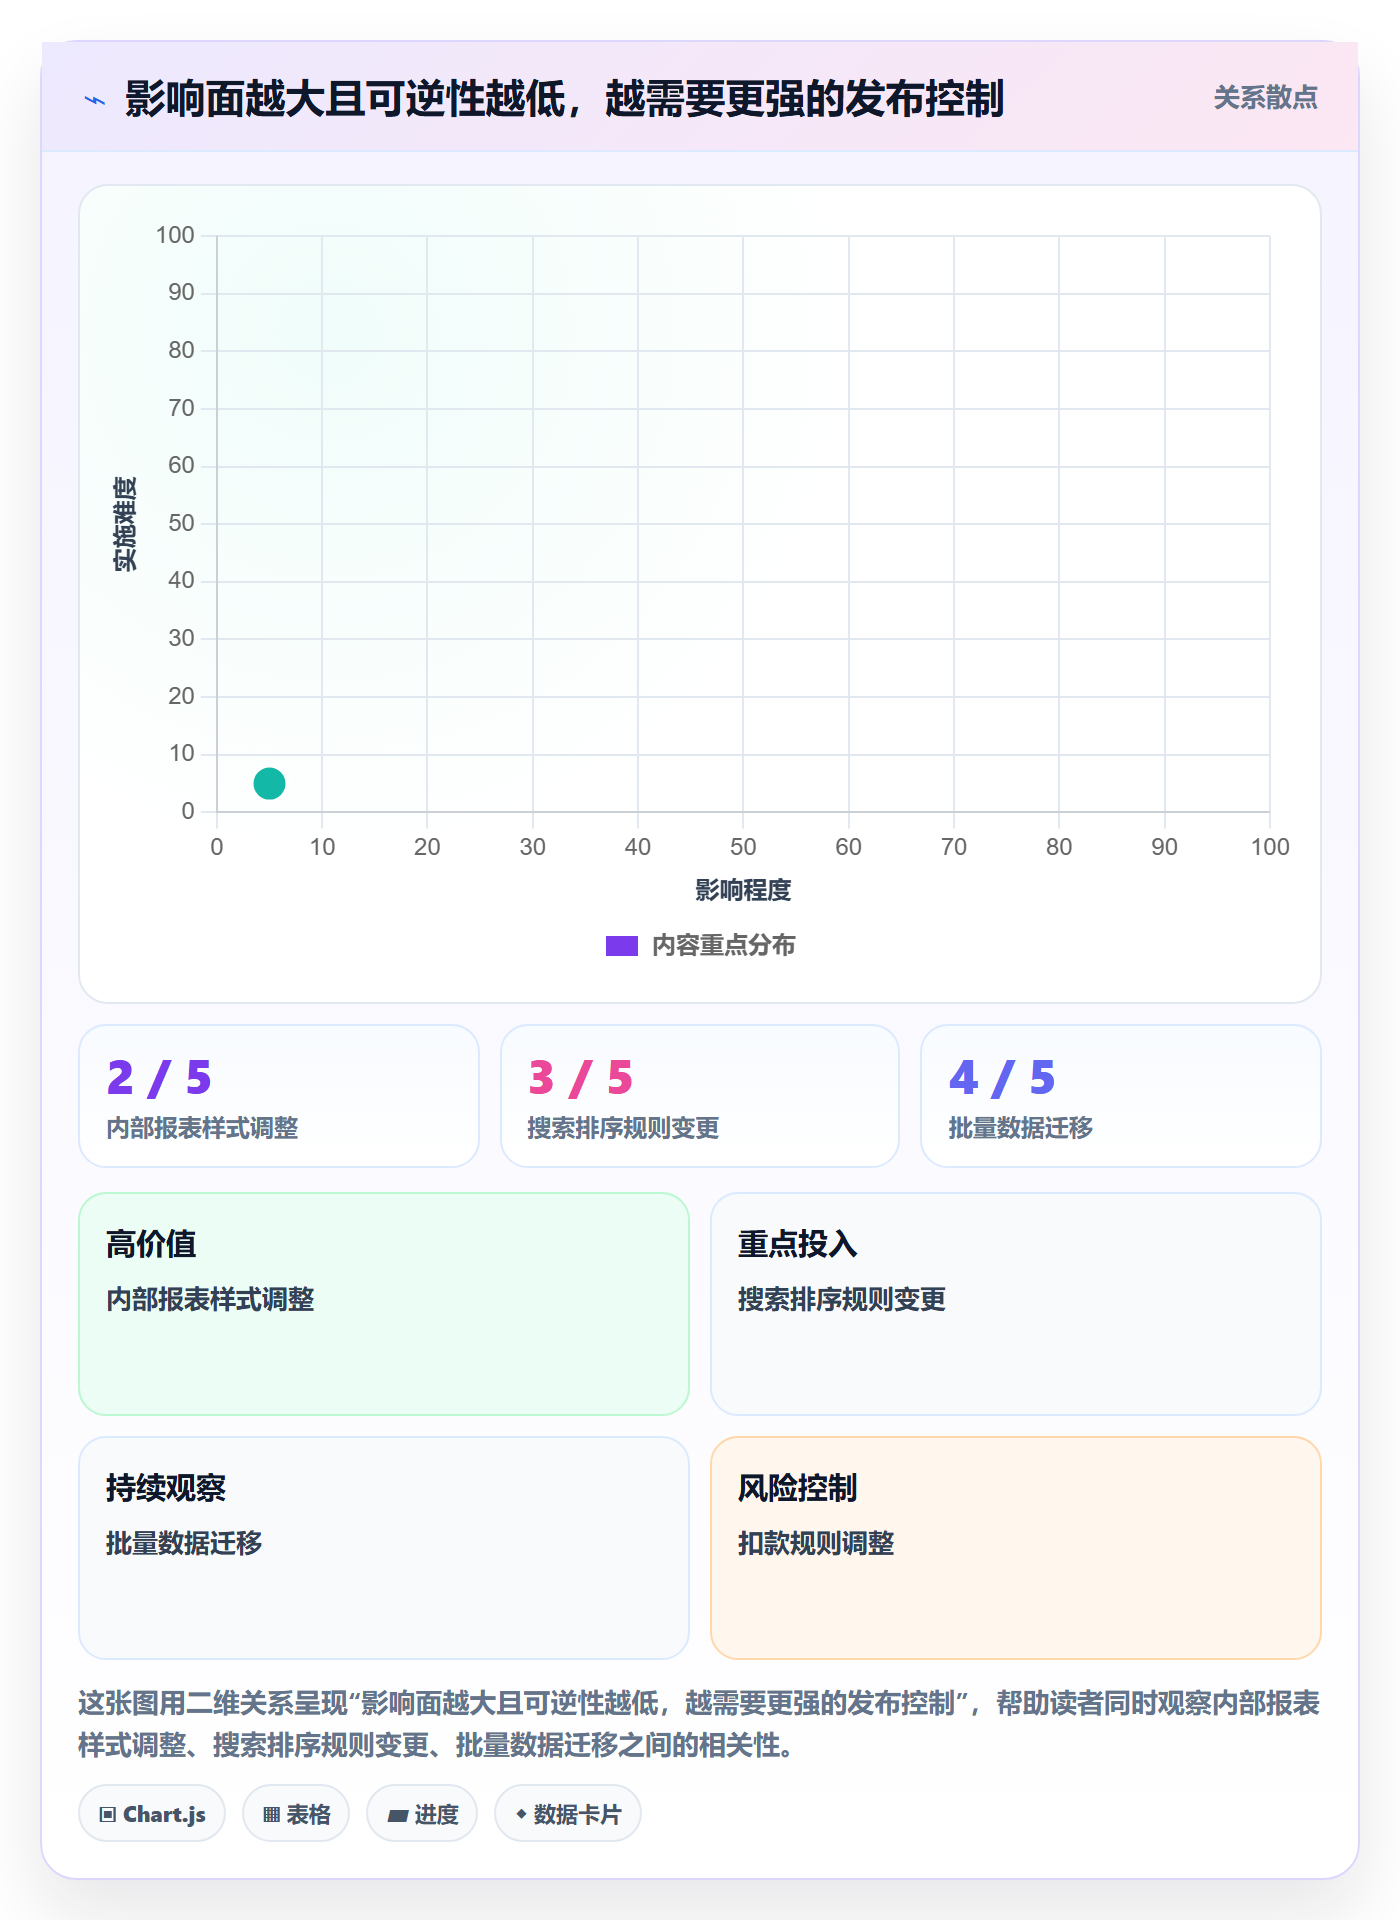The height and width of the screenshot is (1920, 1400).
Task: Select the 重点投入 quadrant card
Action: coord(1016,1304)
